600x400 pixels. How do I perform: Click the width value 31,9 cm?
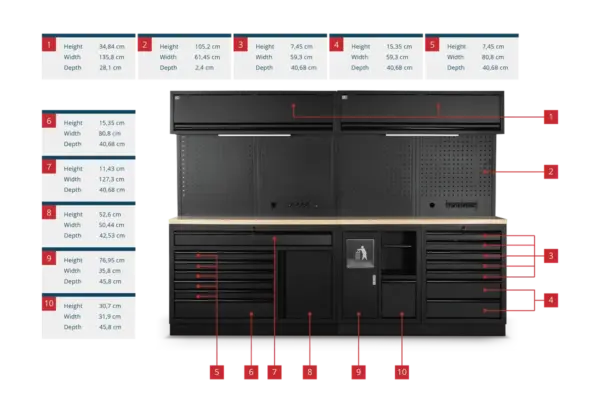[x=110, y=317]
